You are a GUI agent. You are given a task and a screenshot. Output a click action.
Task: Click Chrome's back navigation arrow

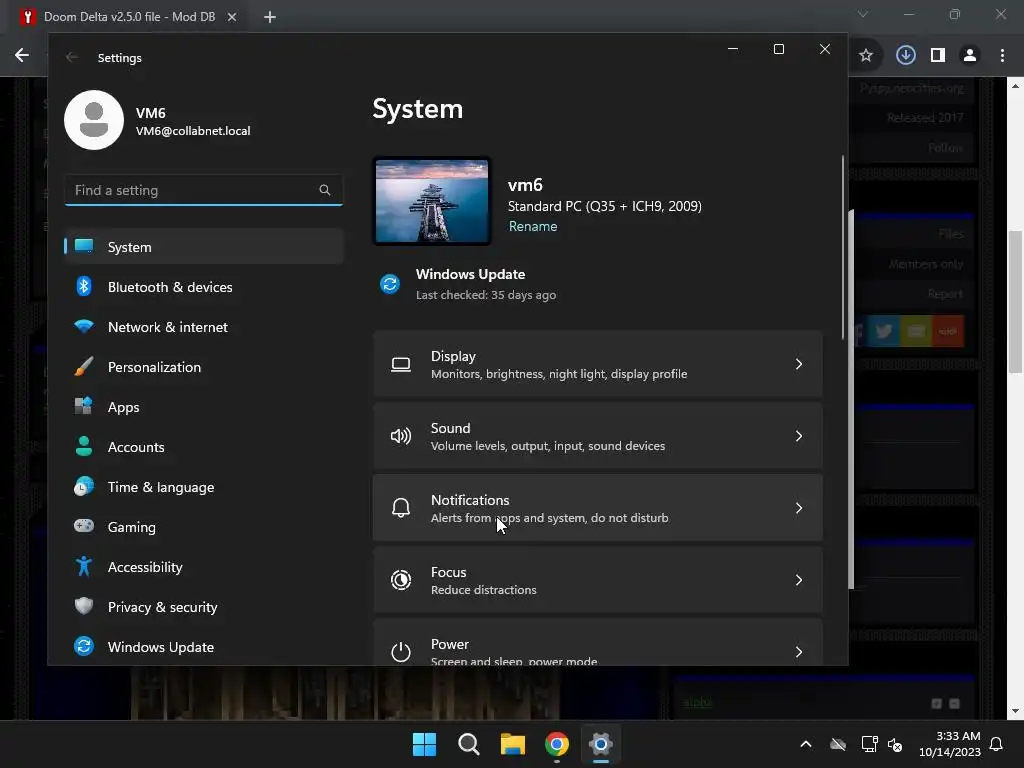point(22,55)
